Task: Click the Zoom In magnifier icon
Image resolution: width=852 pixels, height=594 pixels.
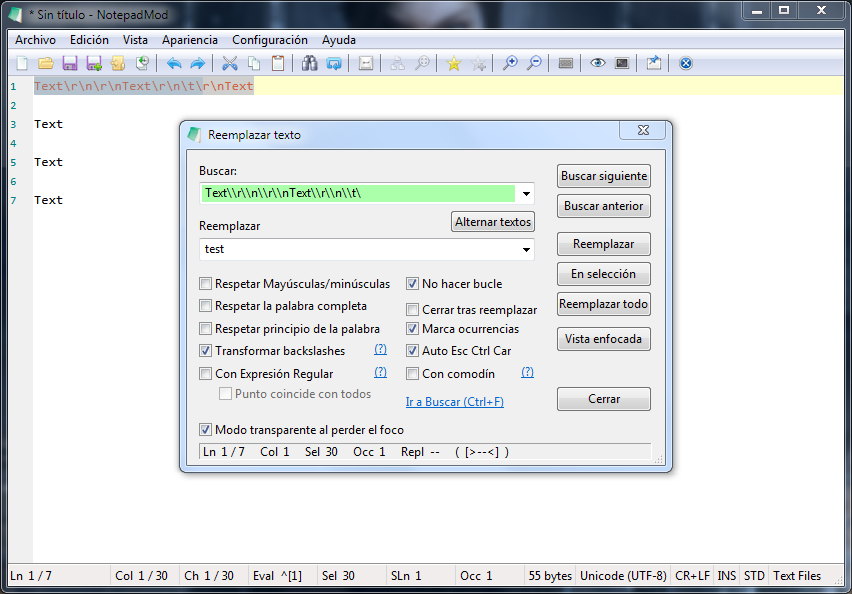Action: (x=510, y=63)
